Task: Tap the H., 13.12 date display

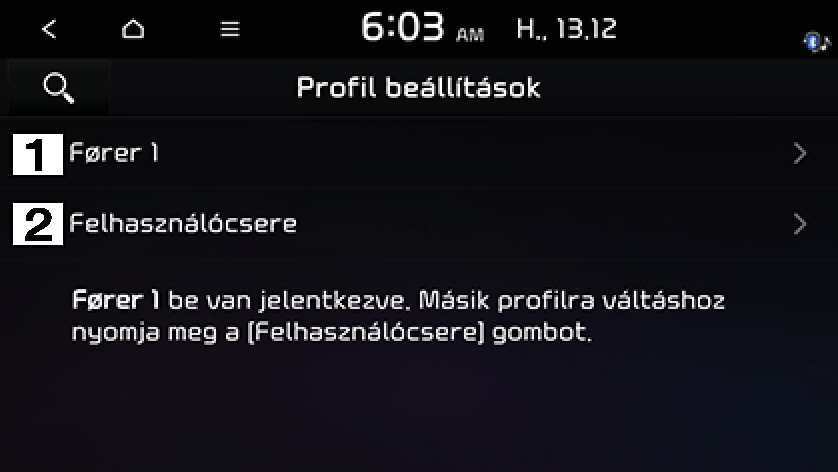Action: [x=567, y=28]
